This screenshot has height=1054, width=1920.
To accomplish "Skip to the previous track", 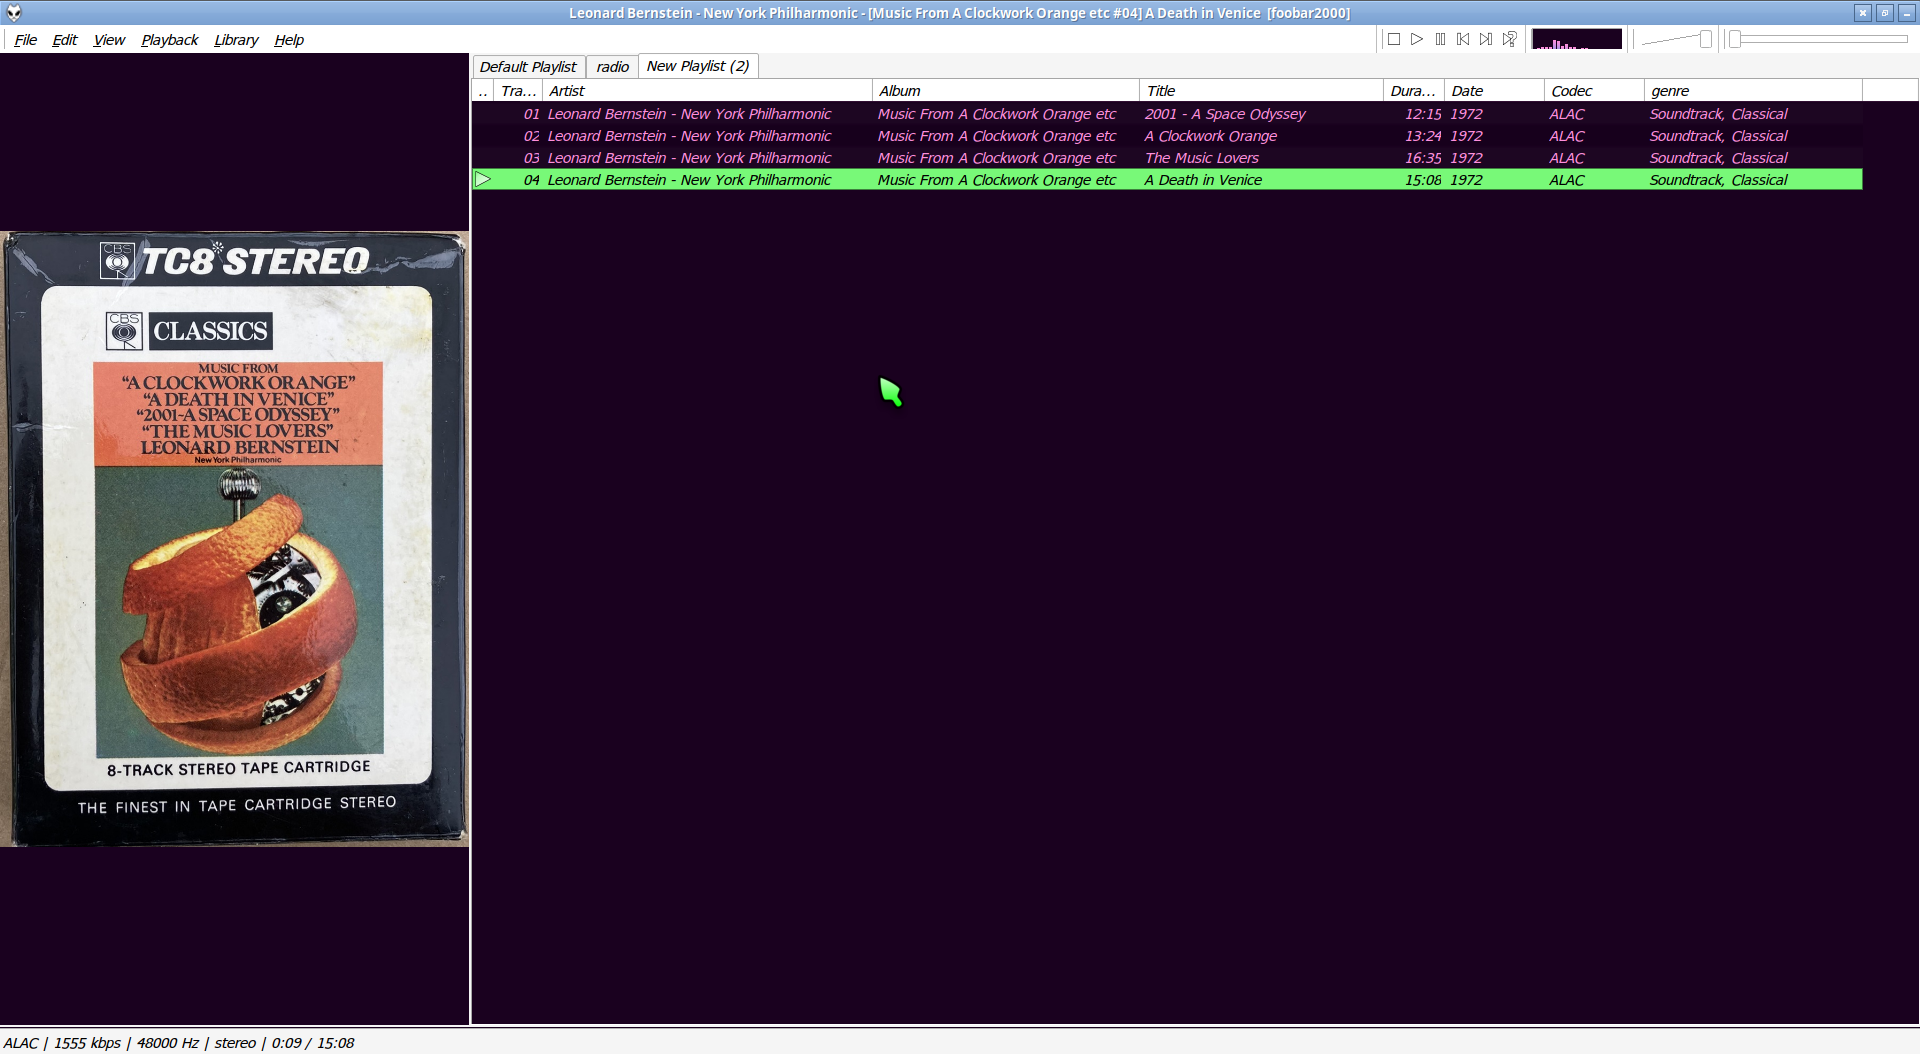I will tap(1463, 39).
